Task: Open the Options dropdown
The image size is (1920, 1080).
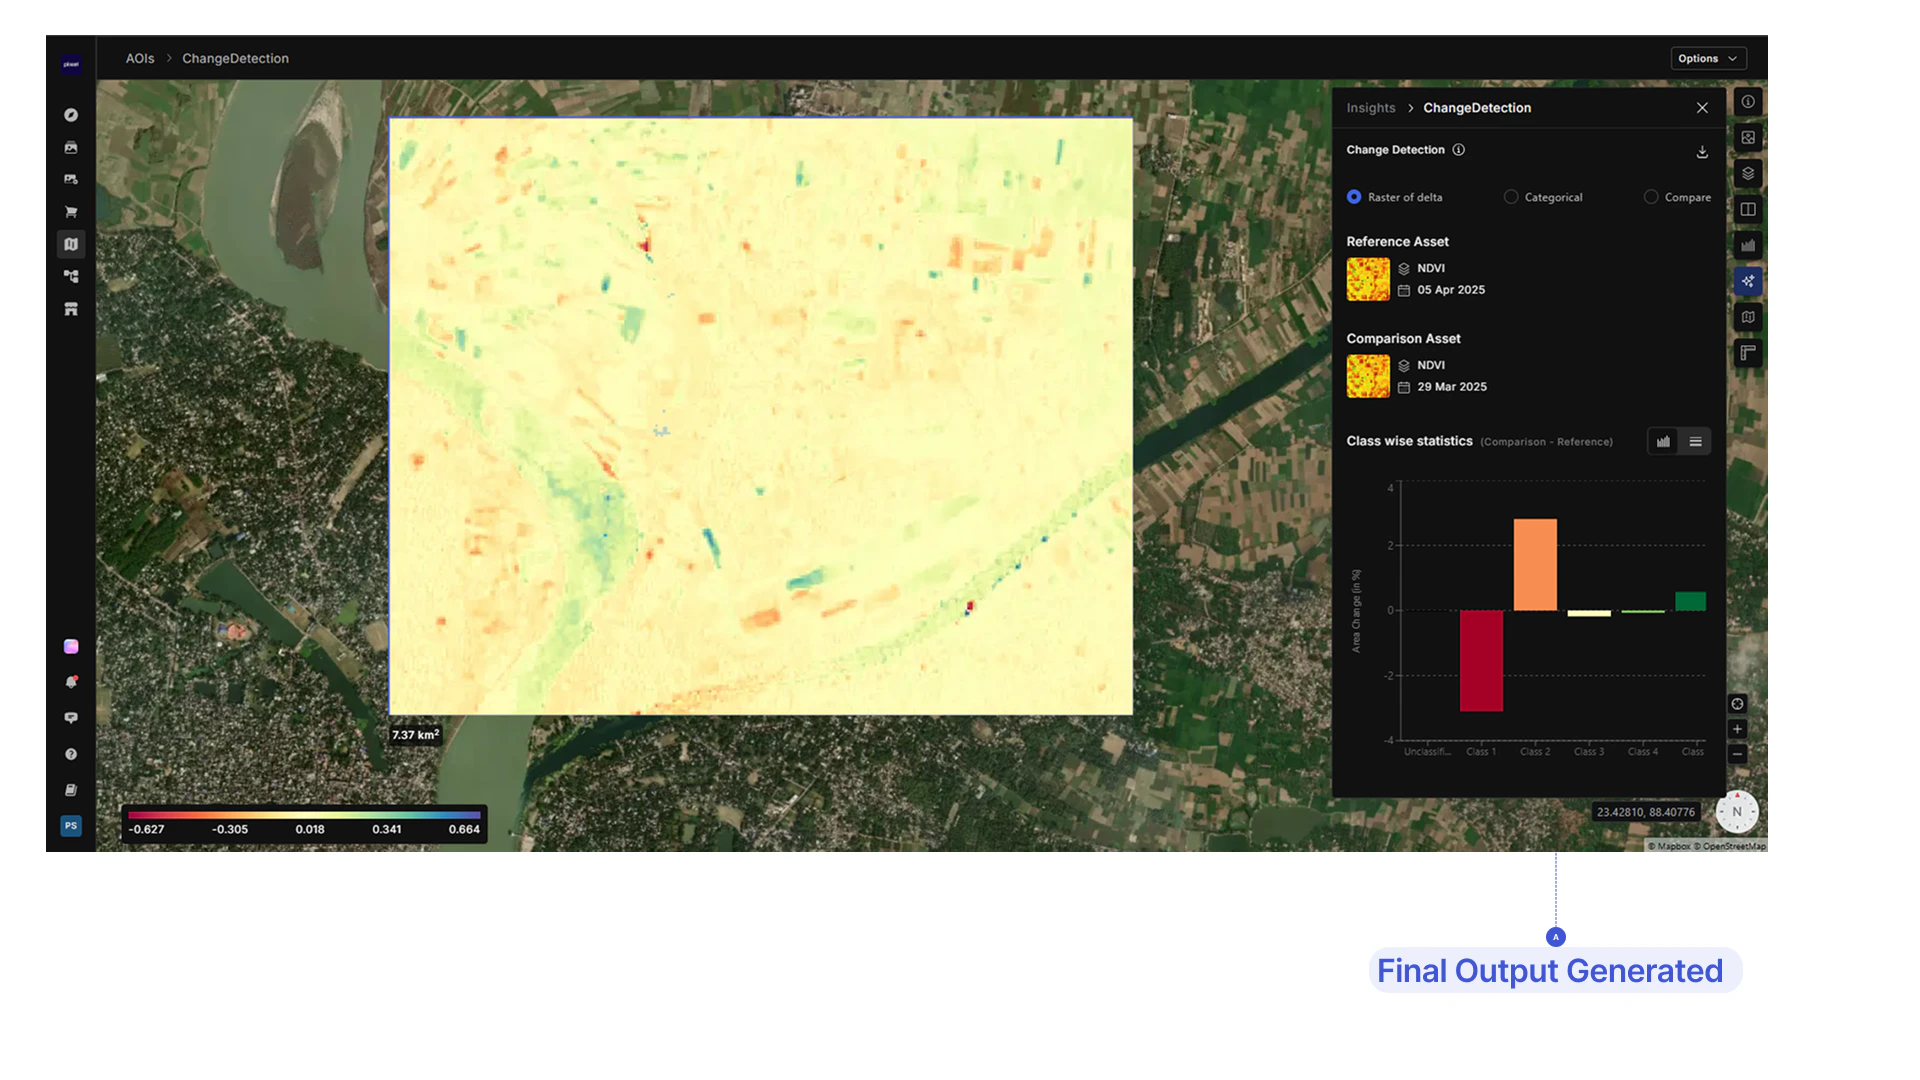Action: 1708,59
